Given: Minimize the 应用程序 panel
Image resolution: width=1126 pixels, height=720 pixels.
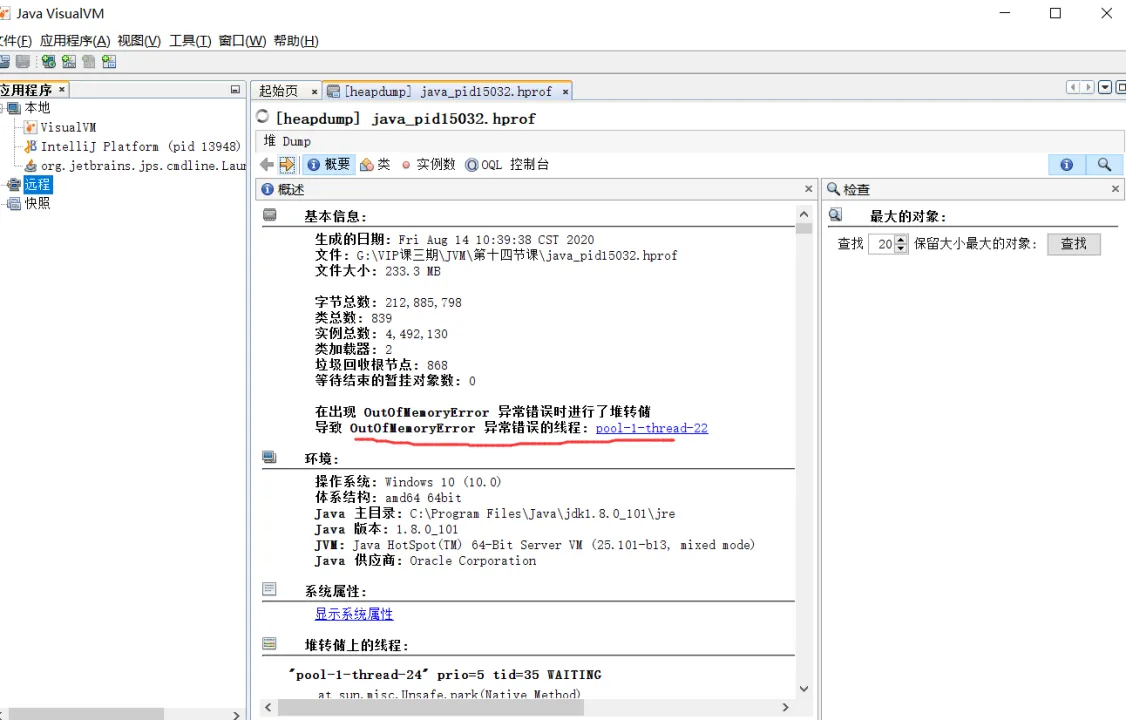Looking at the screenshot, I should coord(235,90).
